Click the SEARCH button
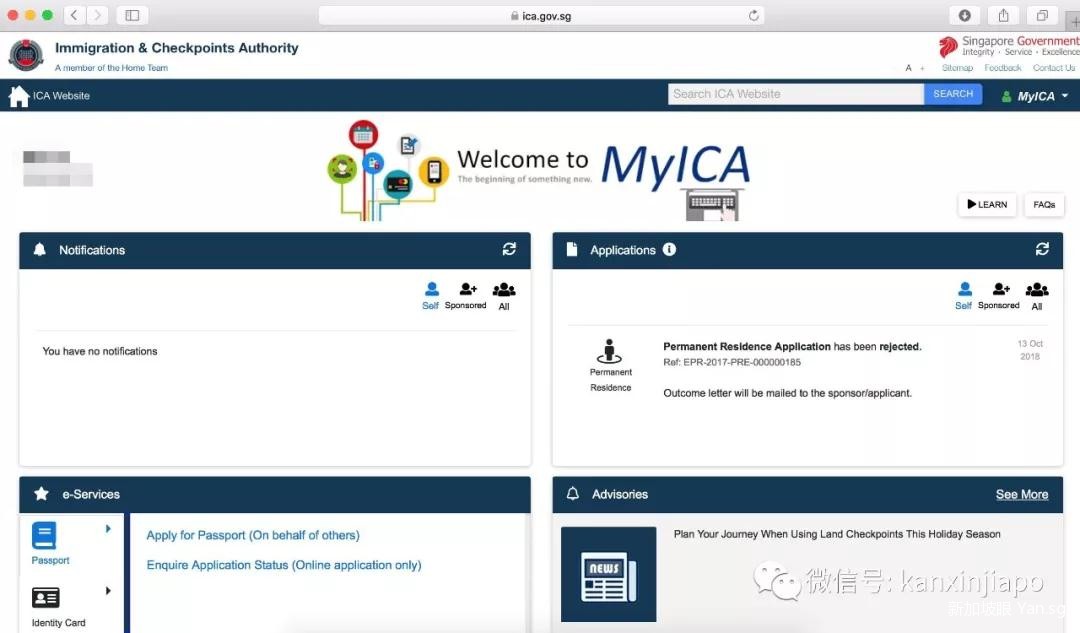The height and width of the screenshot is (633, 1080). tap(953, 94)
